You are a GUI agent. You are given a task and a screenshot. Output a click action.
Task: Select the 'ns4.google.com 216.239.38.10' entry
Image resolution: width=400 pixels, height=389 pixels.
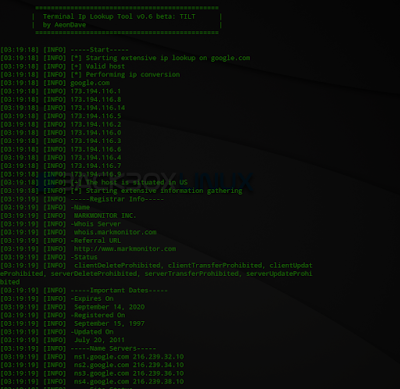tap(129, 382)
